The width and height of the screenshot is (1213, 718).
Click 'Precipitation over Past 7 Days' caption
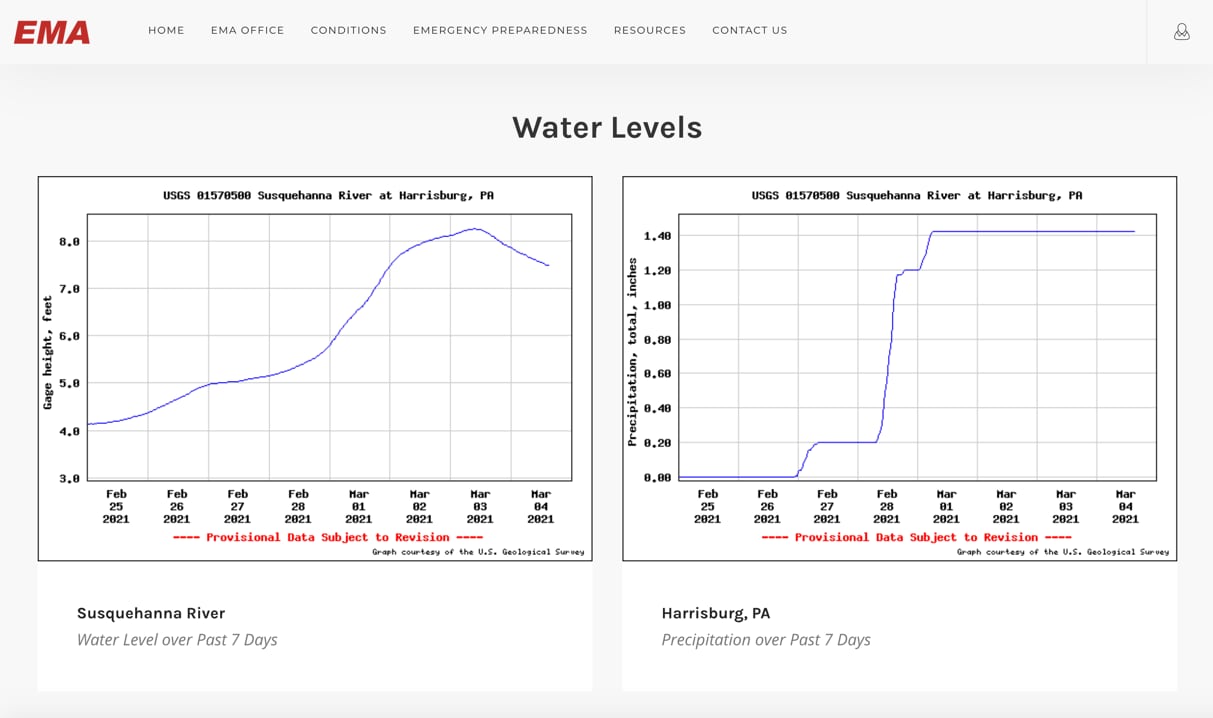tap(765, 640)
